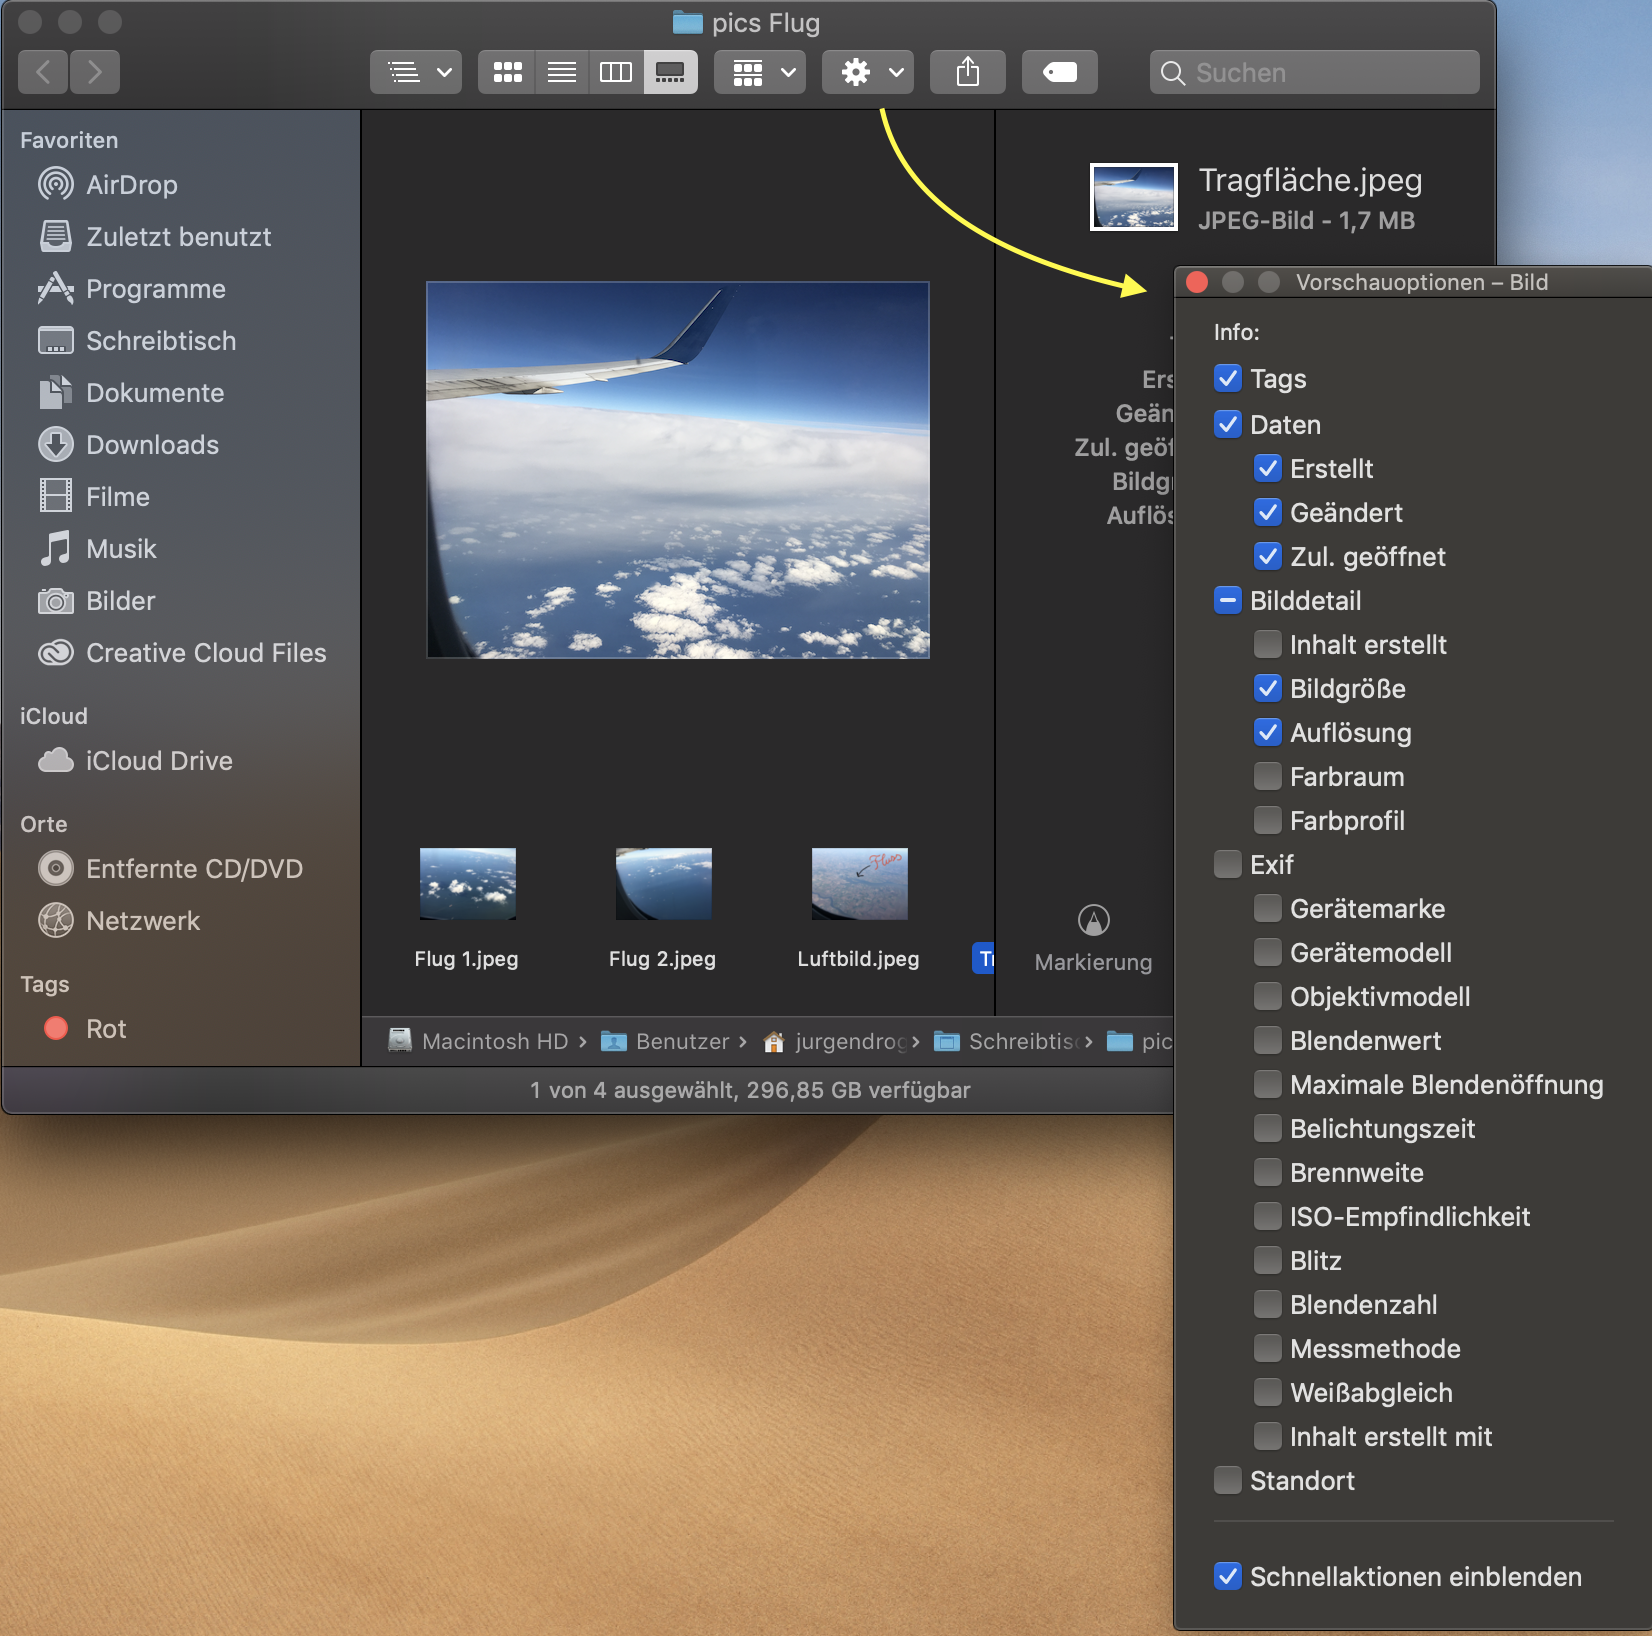
Task: Select gallery view button in toolbar
Action: [670, 72]
